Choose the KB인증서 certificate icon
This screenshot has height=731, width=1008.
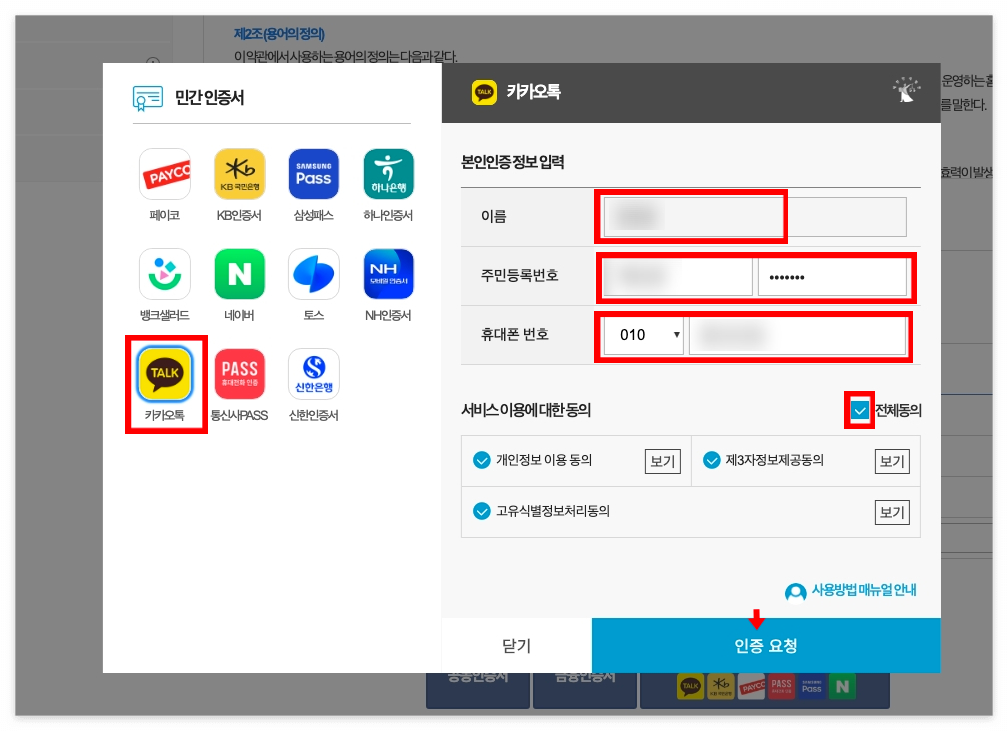[239, 174]
